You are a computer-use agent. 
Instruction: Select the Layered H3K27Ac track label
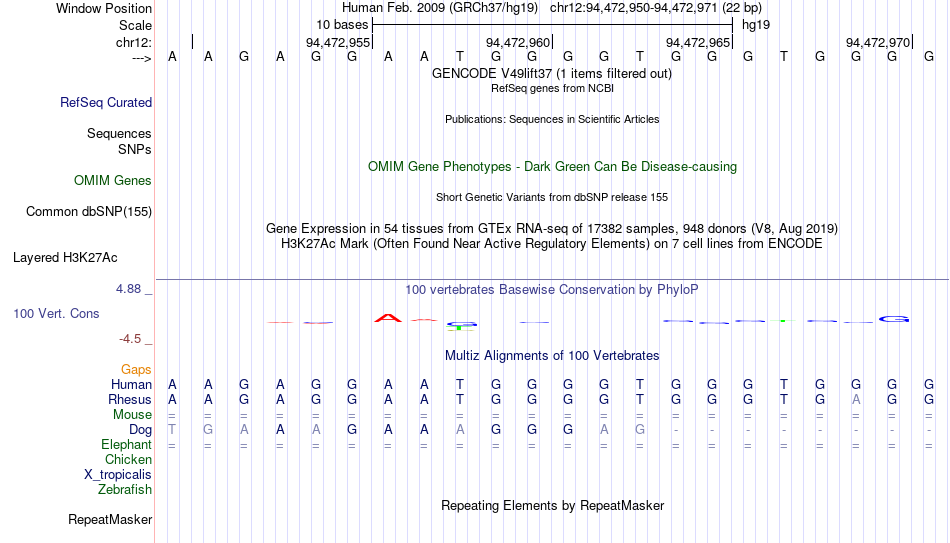[65, 258]
